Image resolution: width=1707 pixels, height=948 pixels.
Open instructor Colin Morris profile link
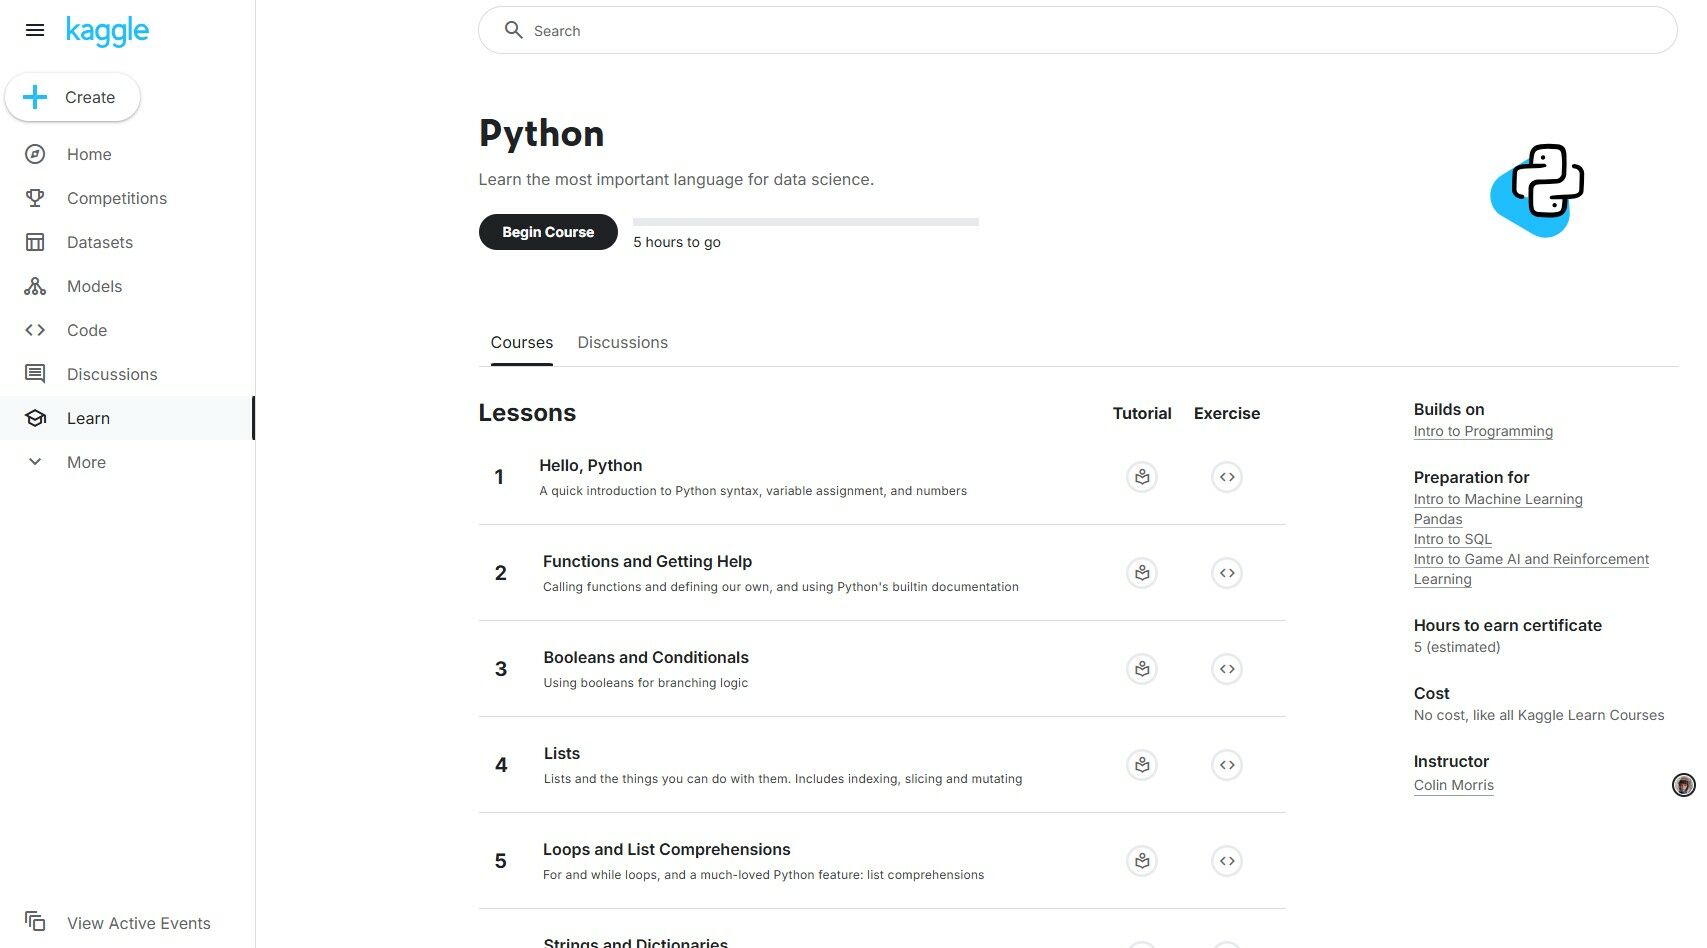[x=1453, y=785]
